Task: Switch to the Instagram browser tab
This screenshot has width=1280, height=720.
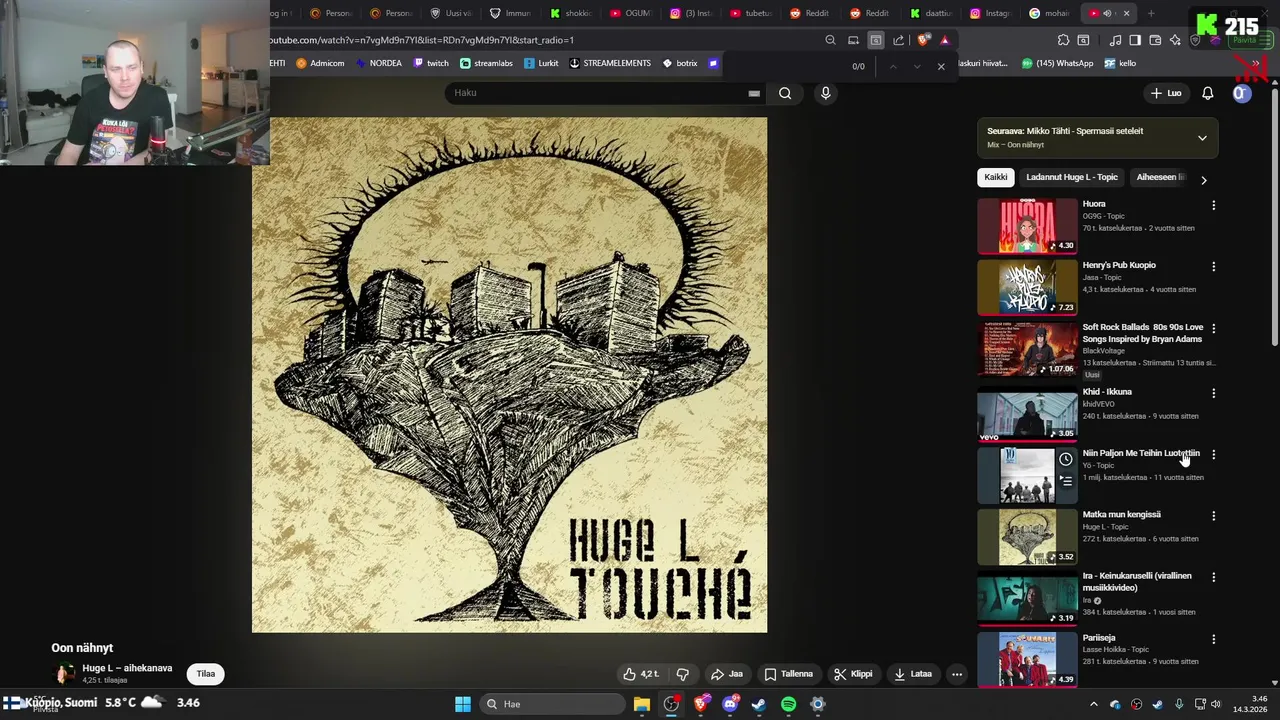Action: point(990,13)
